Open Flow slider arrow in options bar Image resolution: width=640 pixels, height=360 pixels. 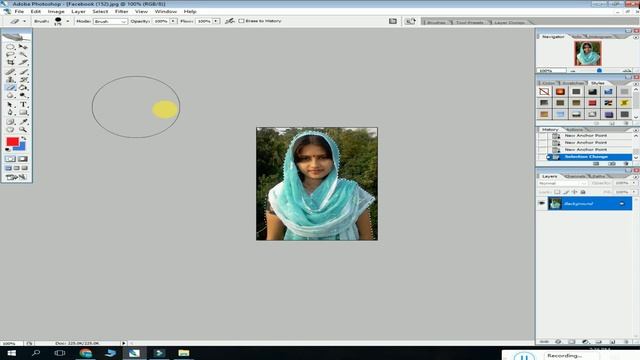click(x=216, y=21)
